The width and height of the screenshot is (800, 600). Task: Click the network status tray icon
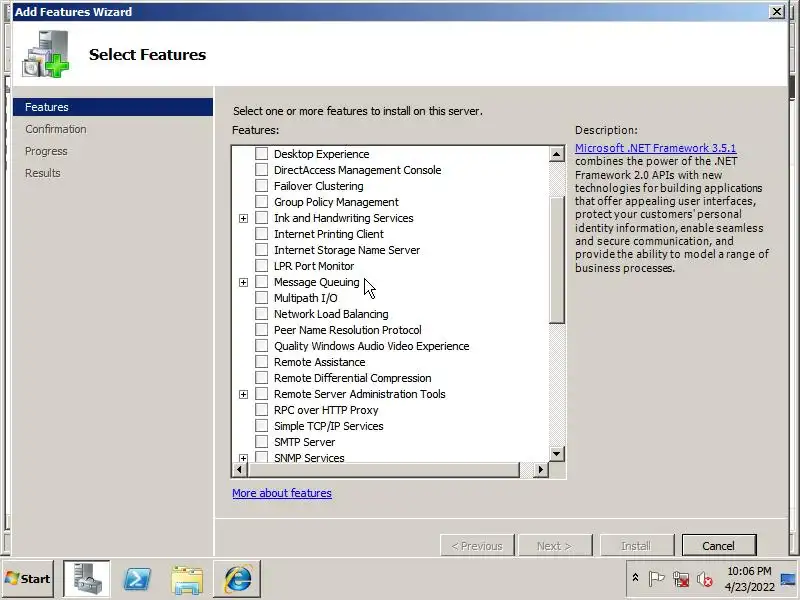click(681, 579)
